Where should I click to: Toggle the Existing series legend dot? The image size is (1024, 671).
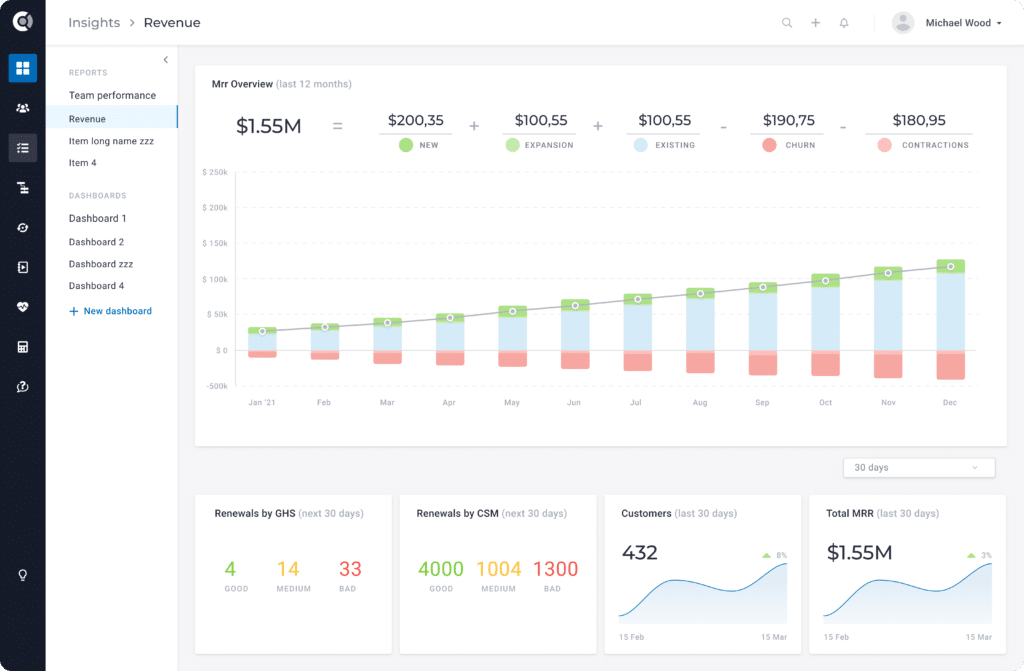click(x=641, y=145)
